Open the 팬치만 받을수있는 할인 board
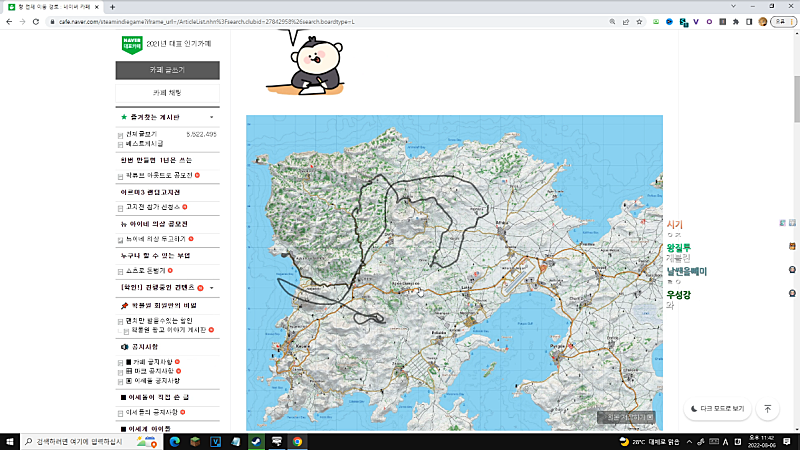 (x=159, y=321)
